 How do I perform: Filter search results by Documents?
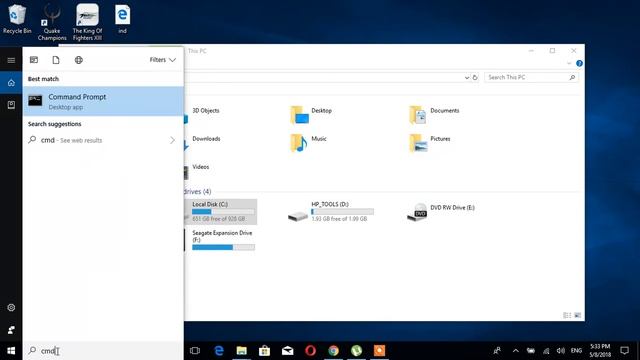56,60
